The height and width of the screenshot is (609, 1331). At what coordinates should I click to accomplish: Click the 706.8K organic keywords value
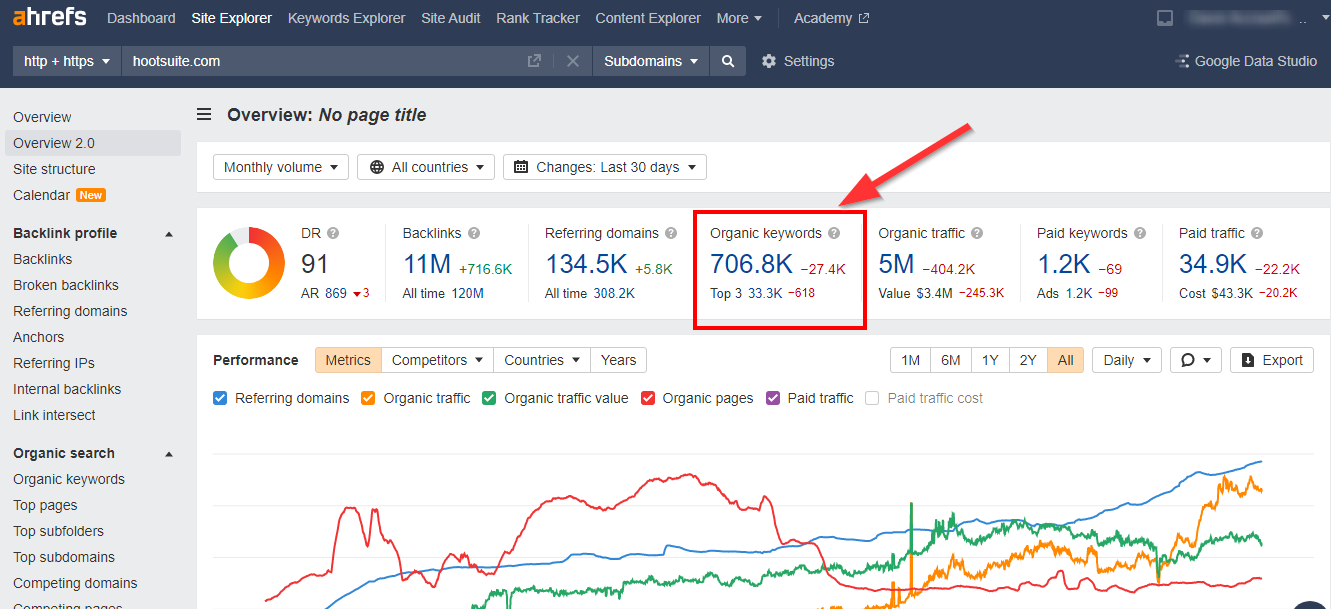click(751, 264)
